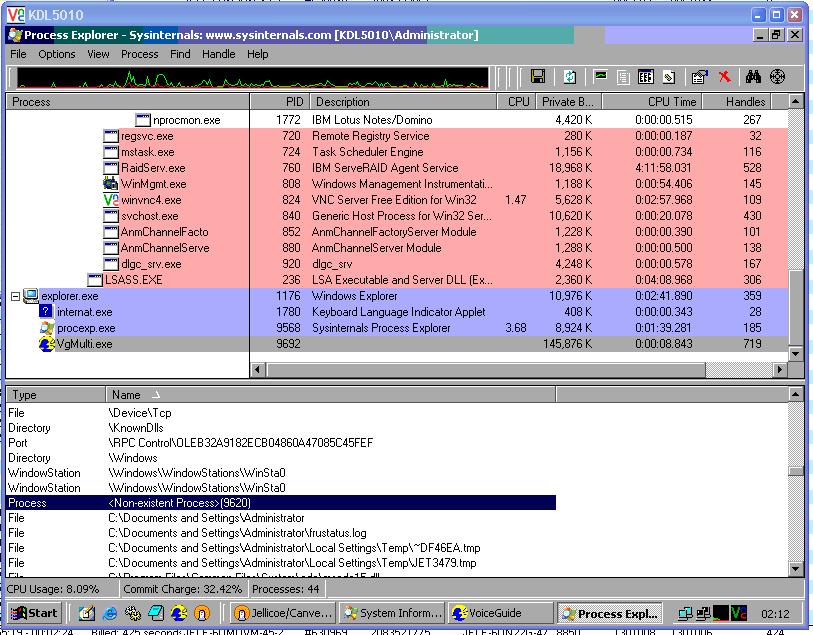Open the File menu
Screen dimensions: 813x635
click(18, 54)
